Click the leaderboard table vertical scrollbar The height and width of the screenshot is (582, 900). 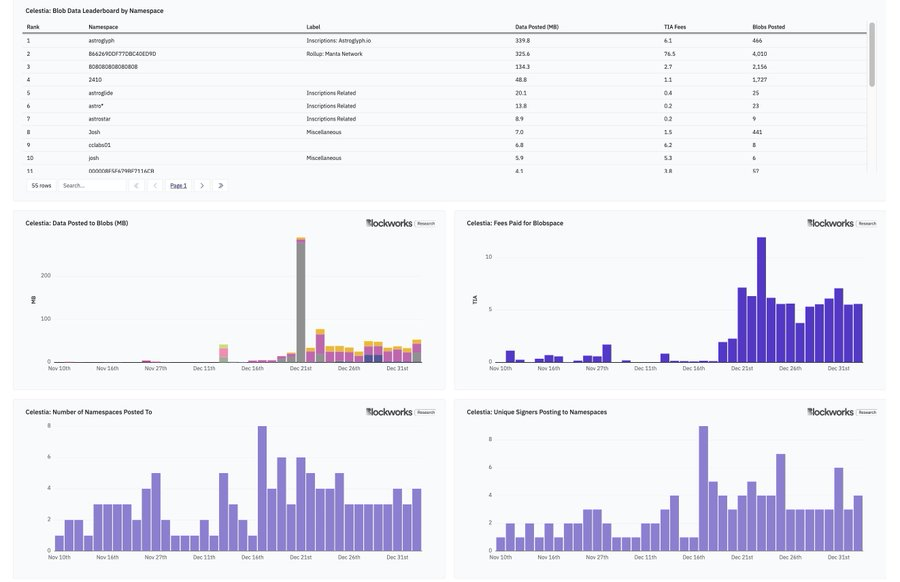872,55
